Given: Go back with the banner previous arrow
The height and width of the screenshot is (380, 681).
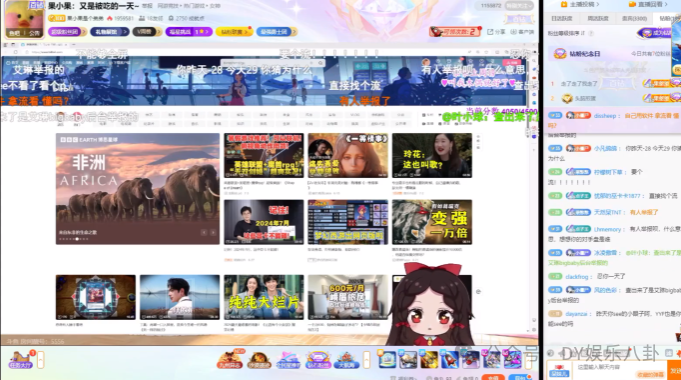Looking at the screenshot, I should pos(204,232).
